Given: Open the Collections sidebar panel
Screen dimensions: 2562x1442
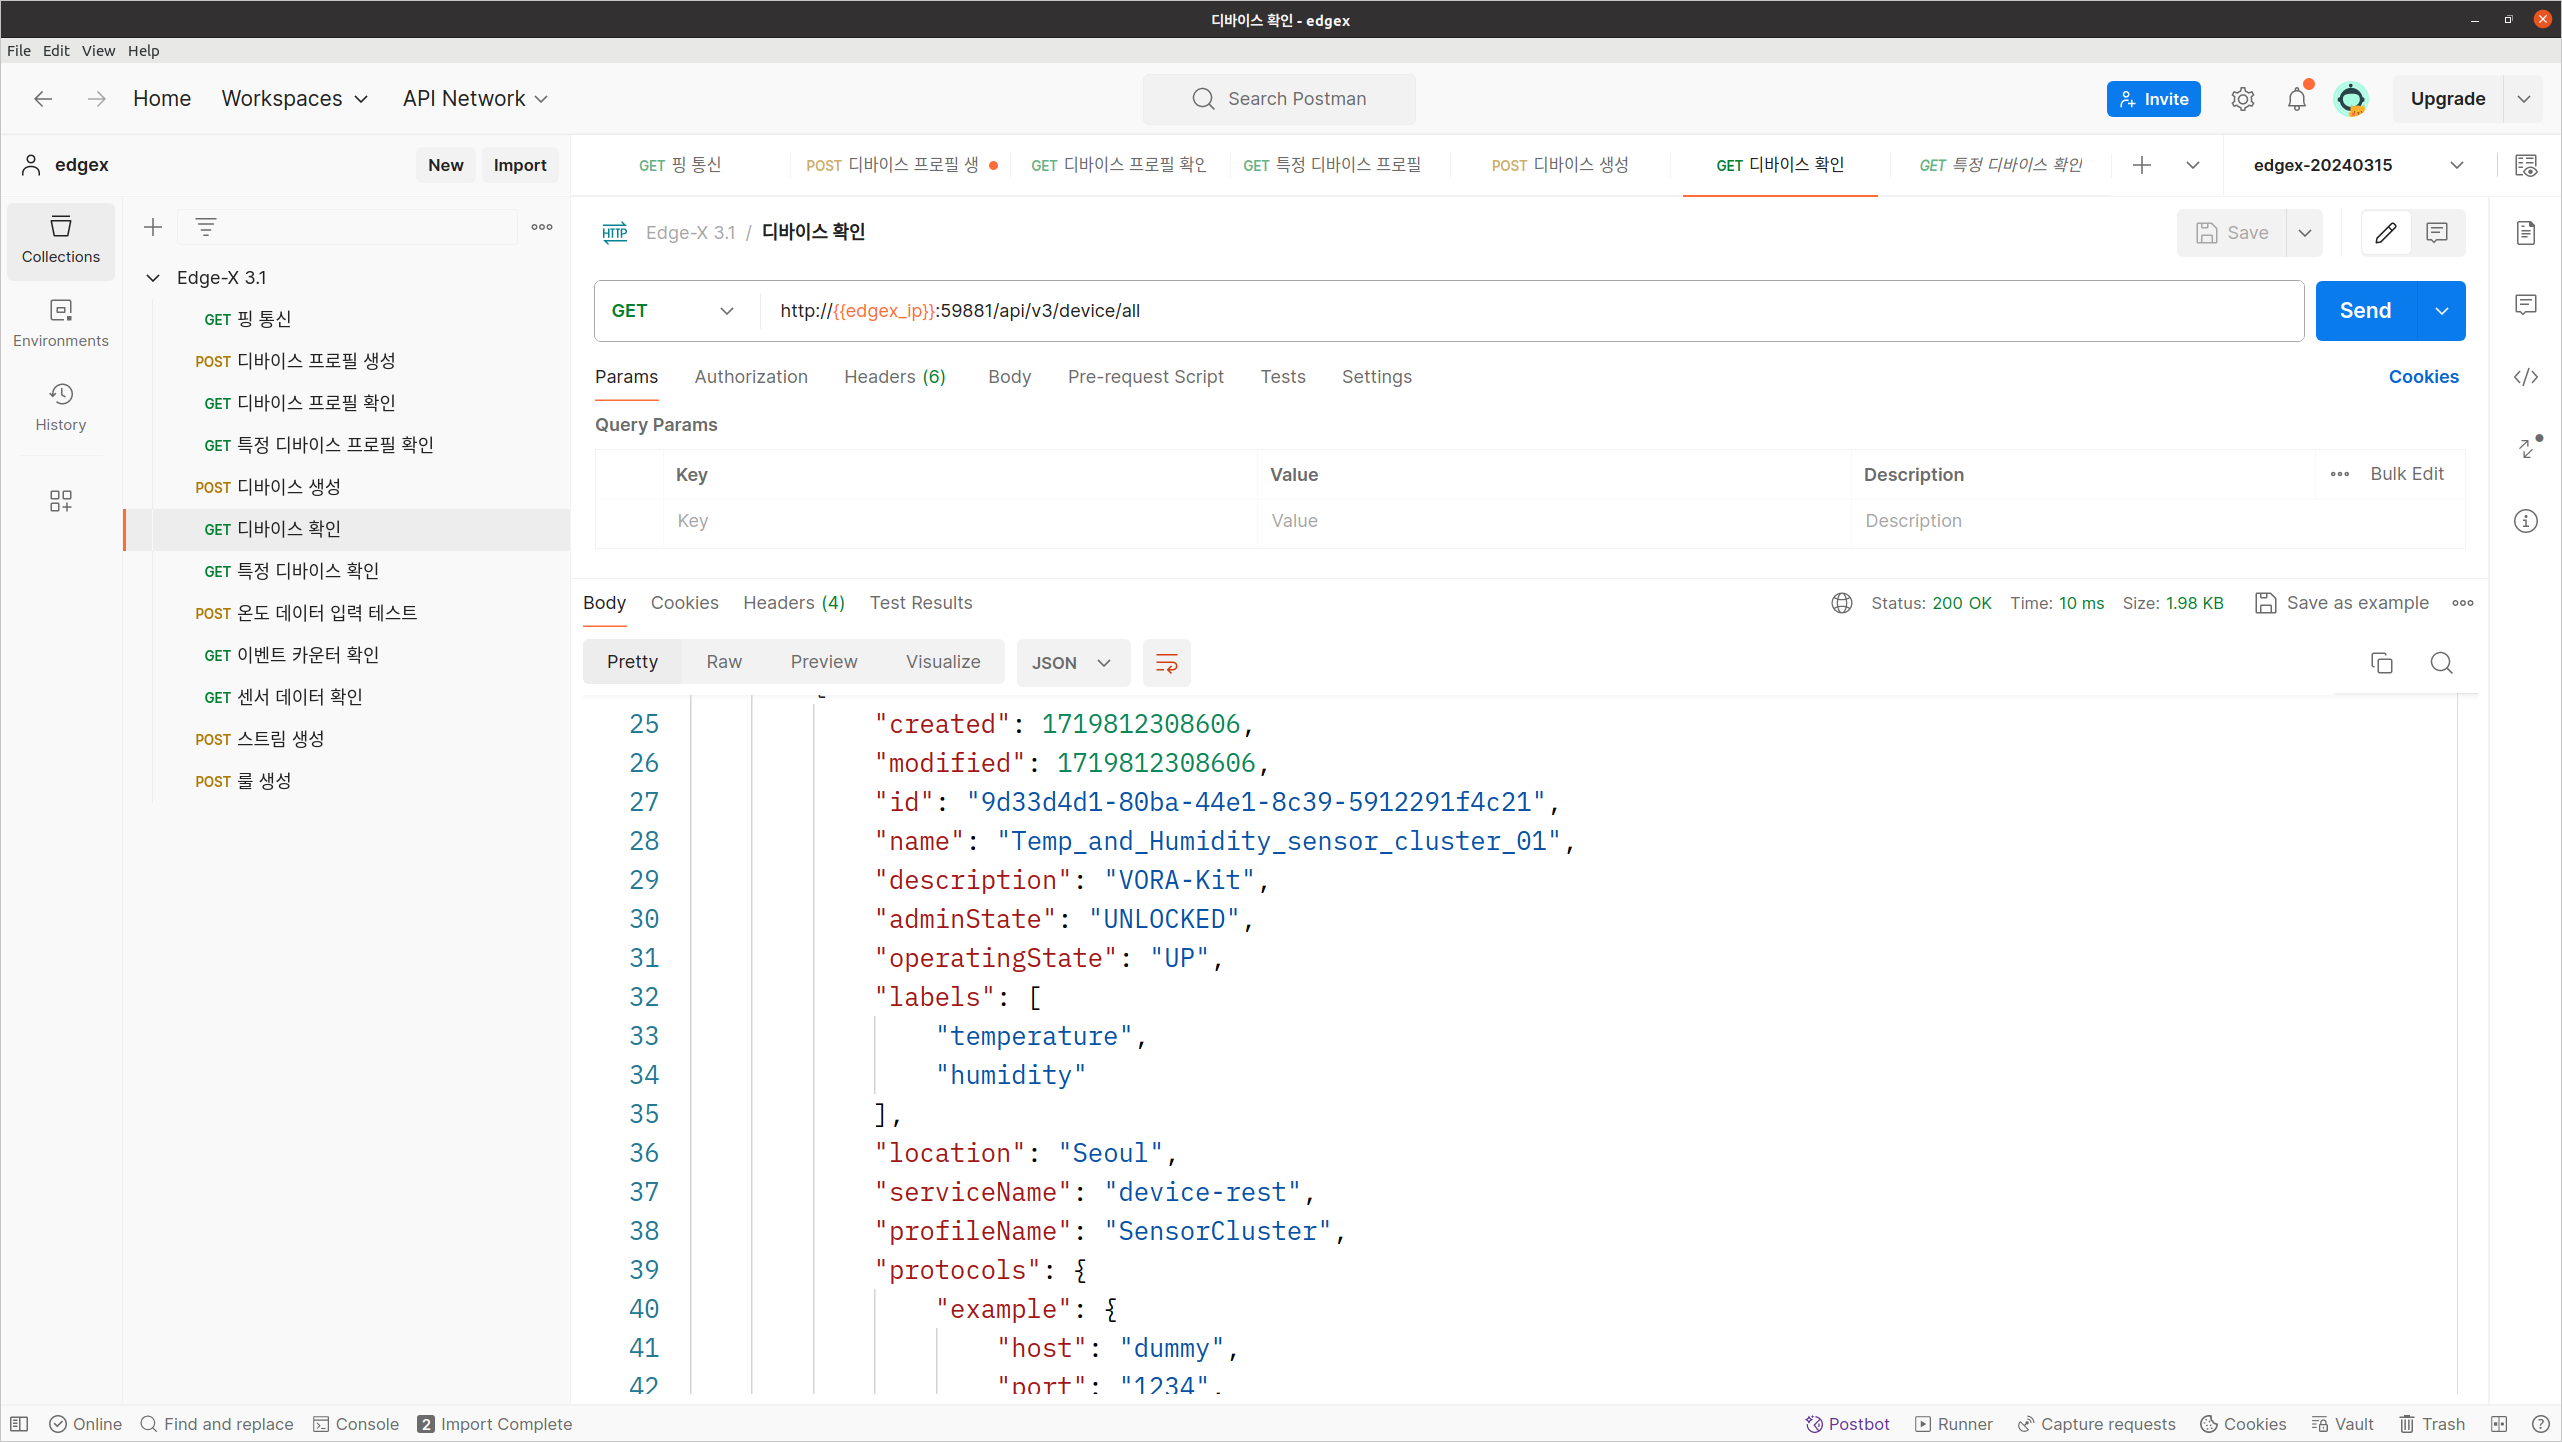Looking at the screenshot, I should pos(61,239).
